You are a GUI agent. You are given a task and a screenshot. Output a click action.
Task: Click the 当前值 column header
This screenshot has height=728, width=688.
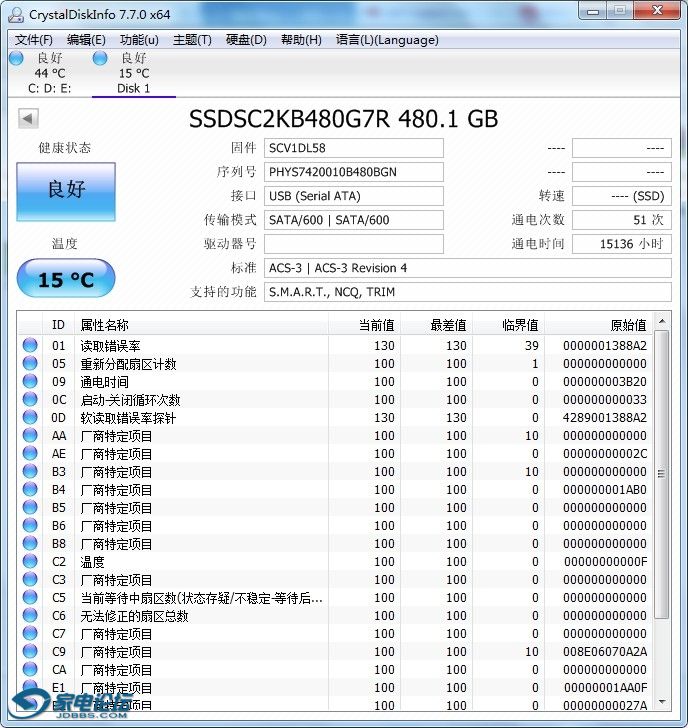(364, 325)
